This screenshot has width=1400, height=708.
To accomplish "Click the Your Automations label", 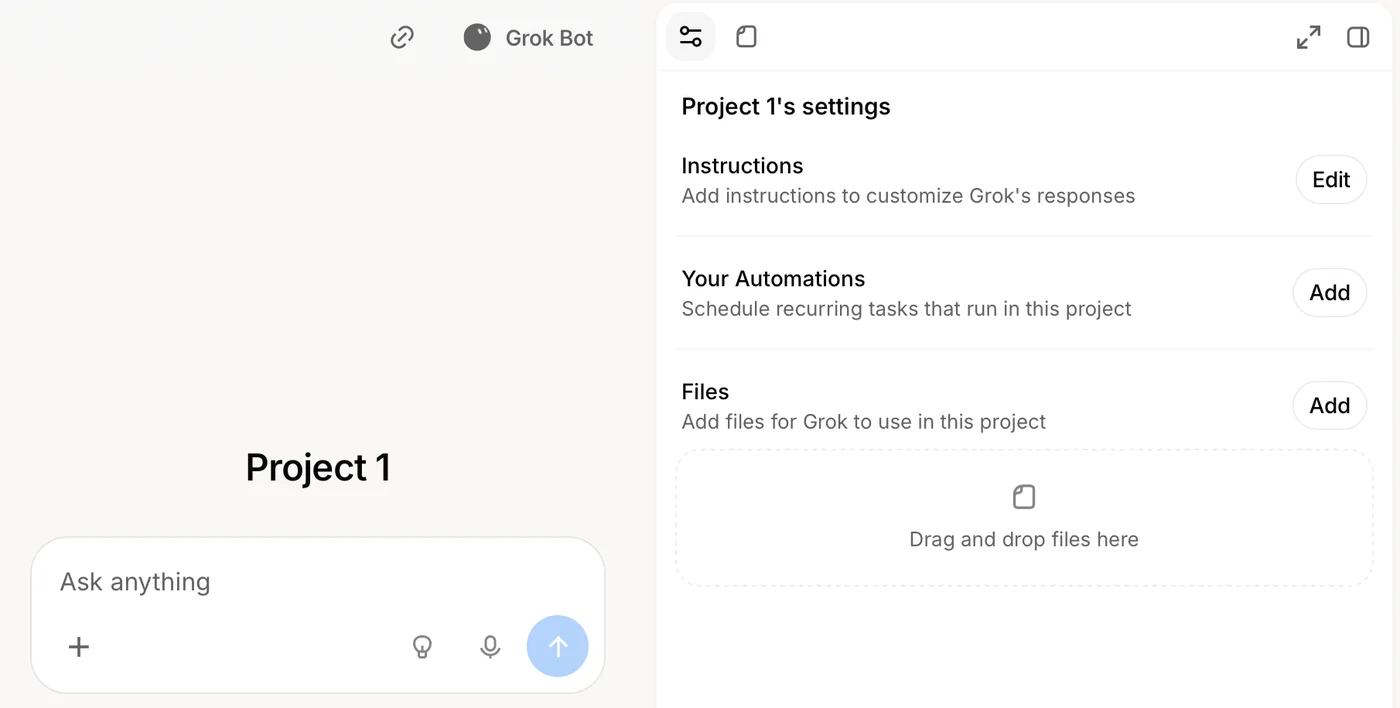I will [x=773, y=279].
